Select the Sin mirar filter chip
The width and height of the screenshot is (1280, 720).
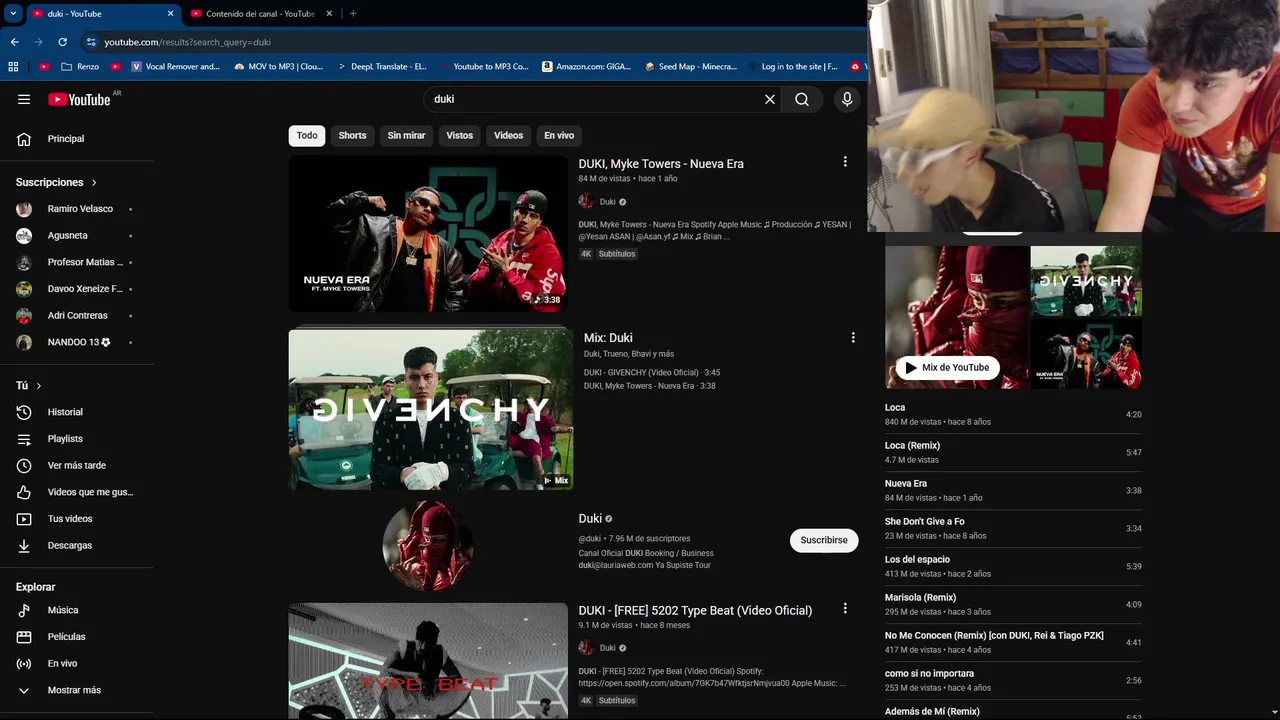point(406,136)
